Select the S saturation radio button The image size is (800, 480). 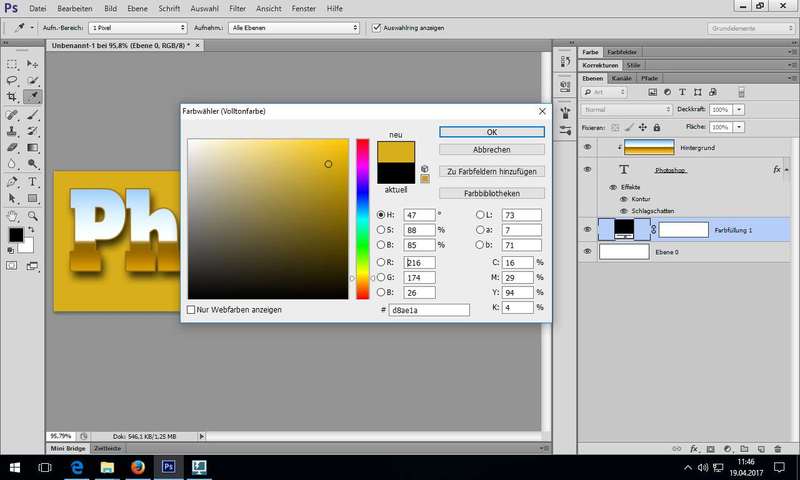[381, 230]
